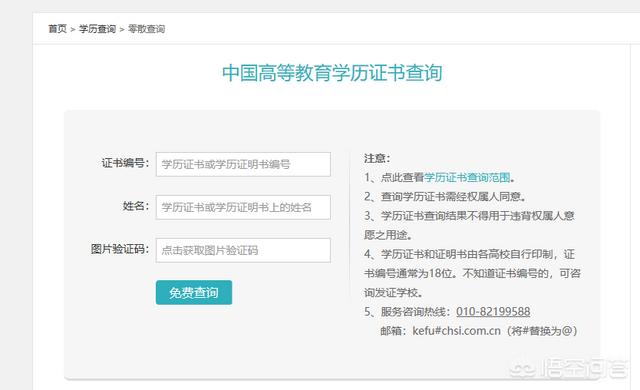Click the 证书编号 field label

[x=125, y=163]
